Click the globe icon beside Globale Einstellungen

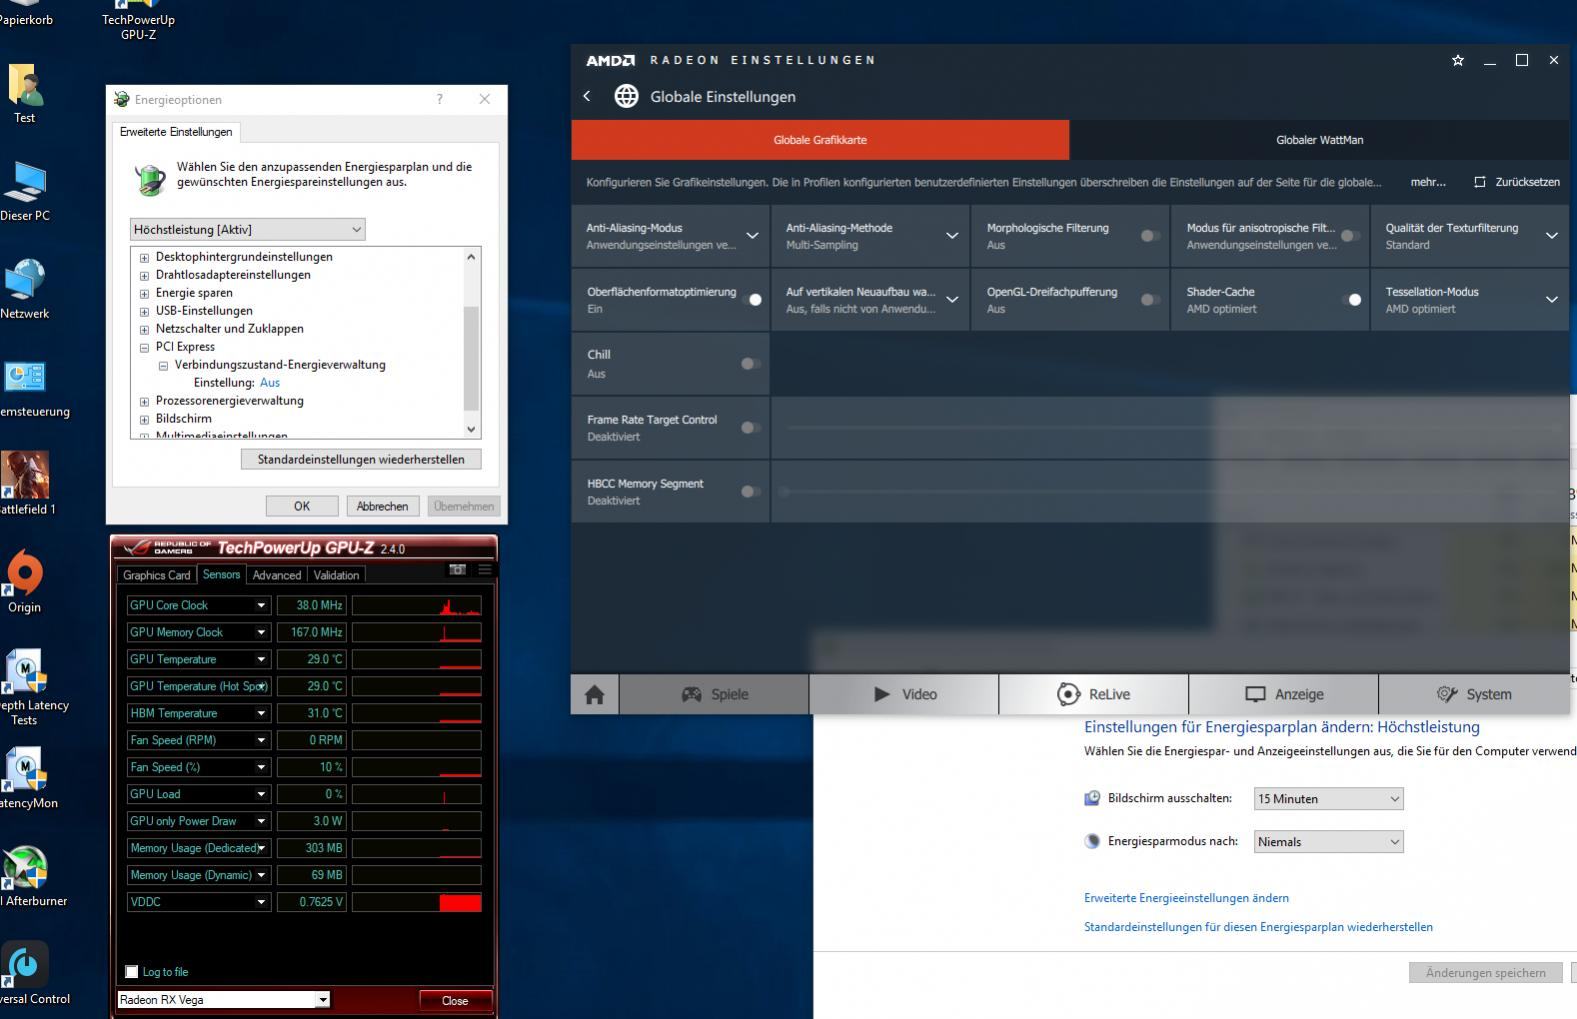[x=626, y=96]
